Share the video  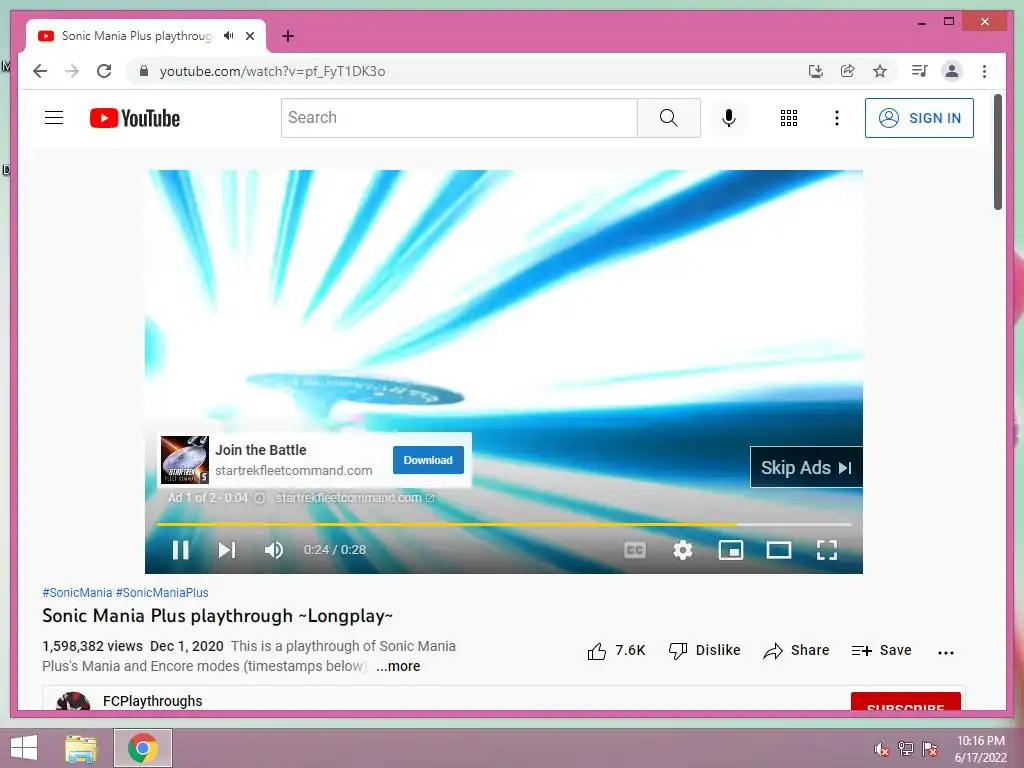(796, 650)
